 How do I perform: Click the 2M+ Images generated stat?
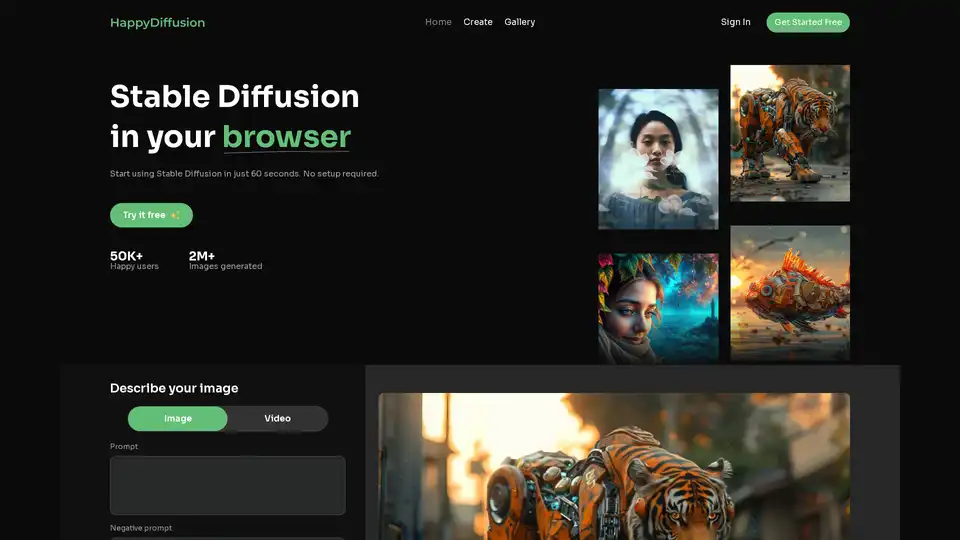[x=225, y=260]
